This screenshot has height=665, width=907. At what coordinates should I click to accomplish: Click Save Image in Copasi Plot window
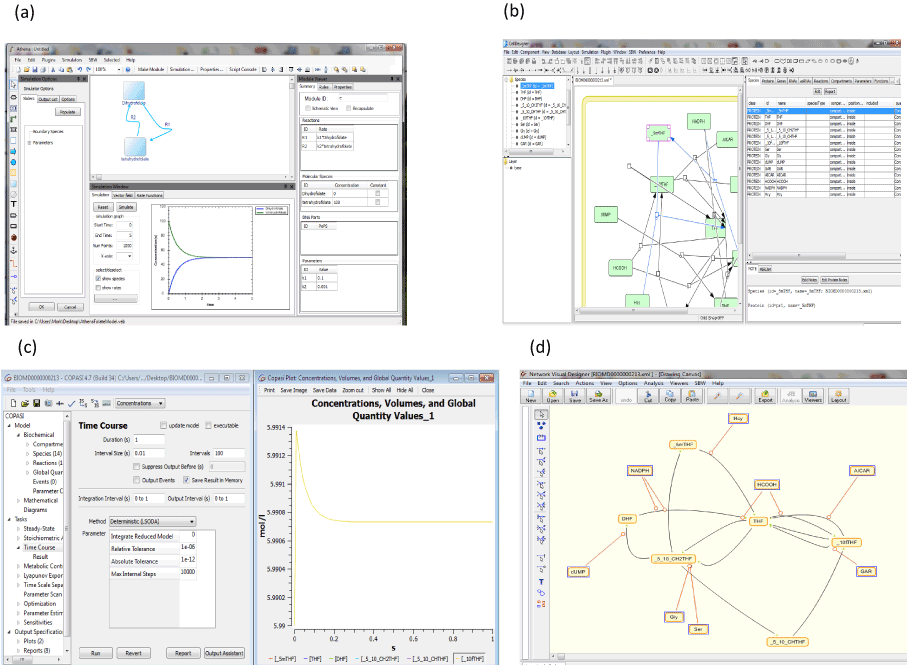[x=294, y=390]
